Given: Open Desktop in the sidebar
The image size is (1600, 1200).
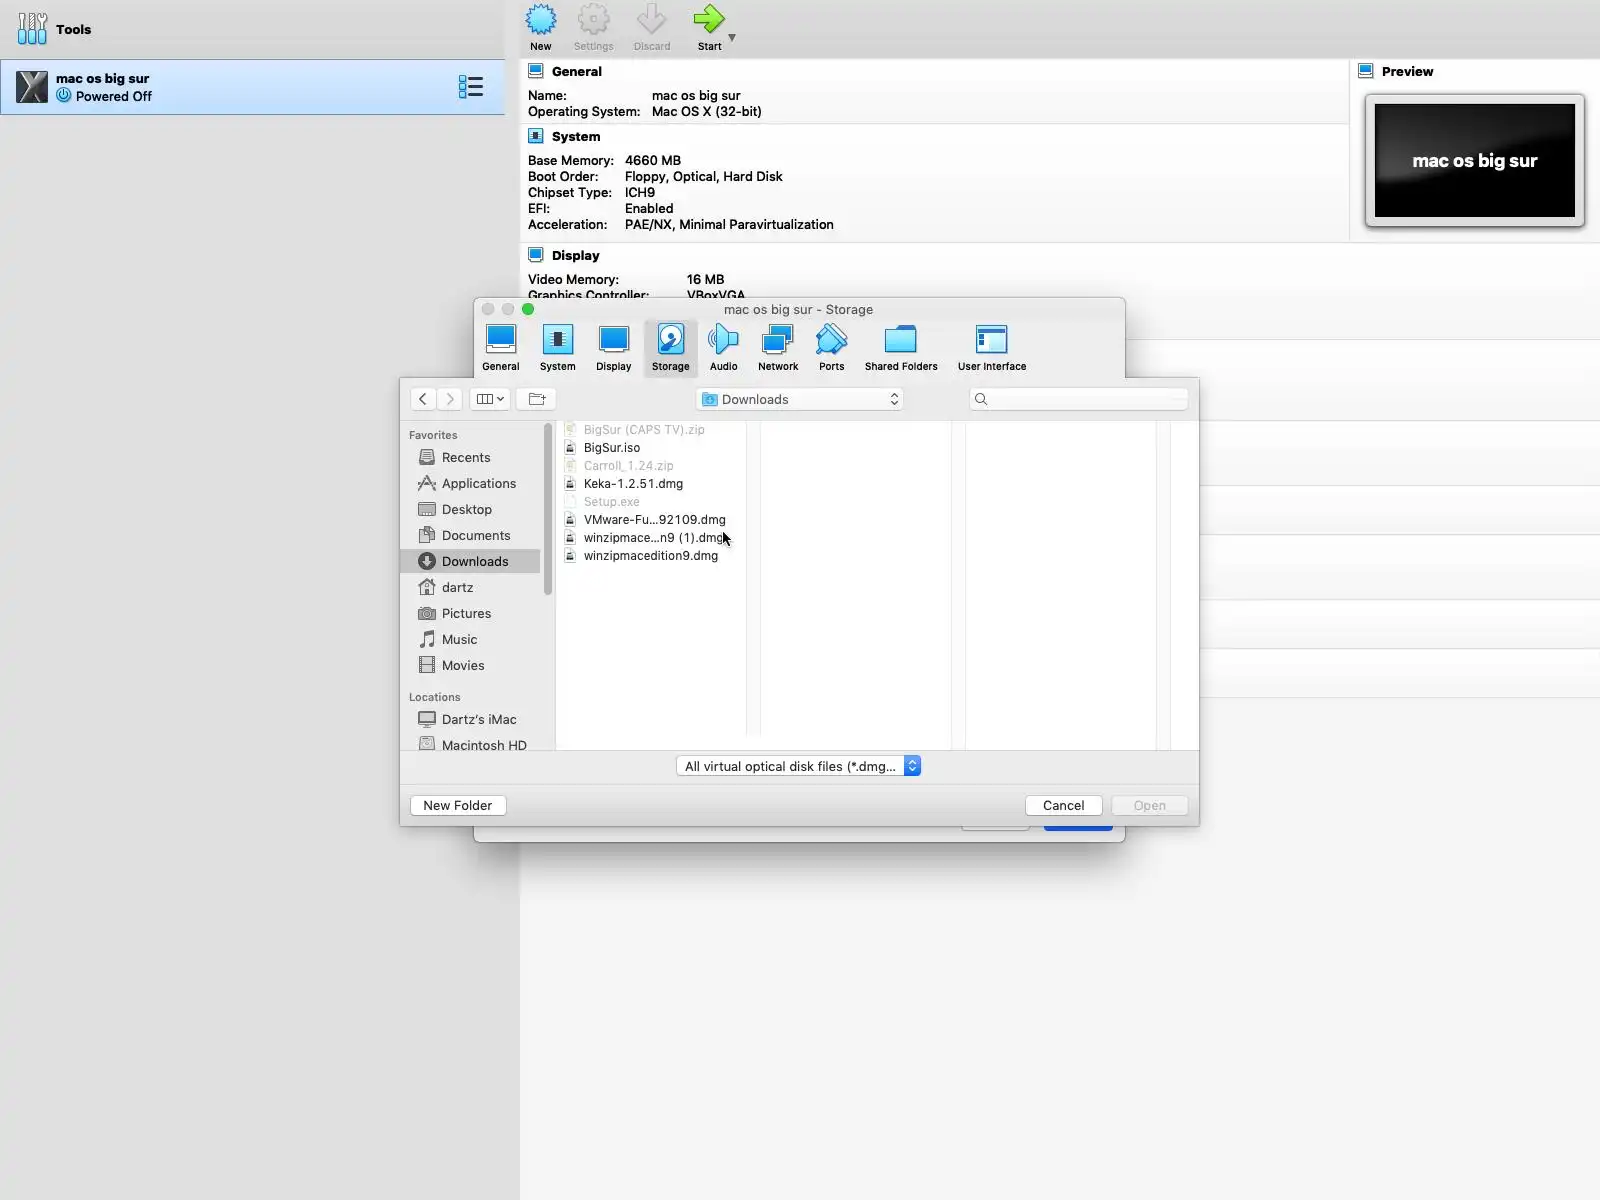Looking at the screenshot, I should (470, 509).
